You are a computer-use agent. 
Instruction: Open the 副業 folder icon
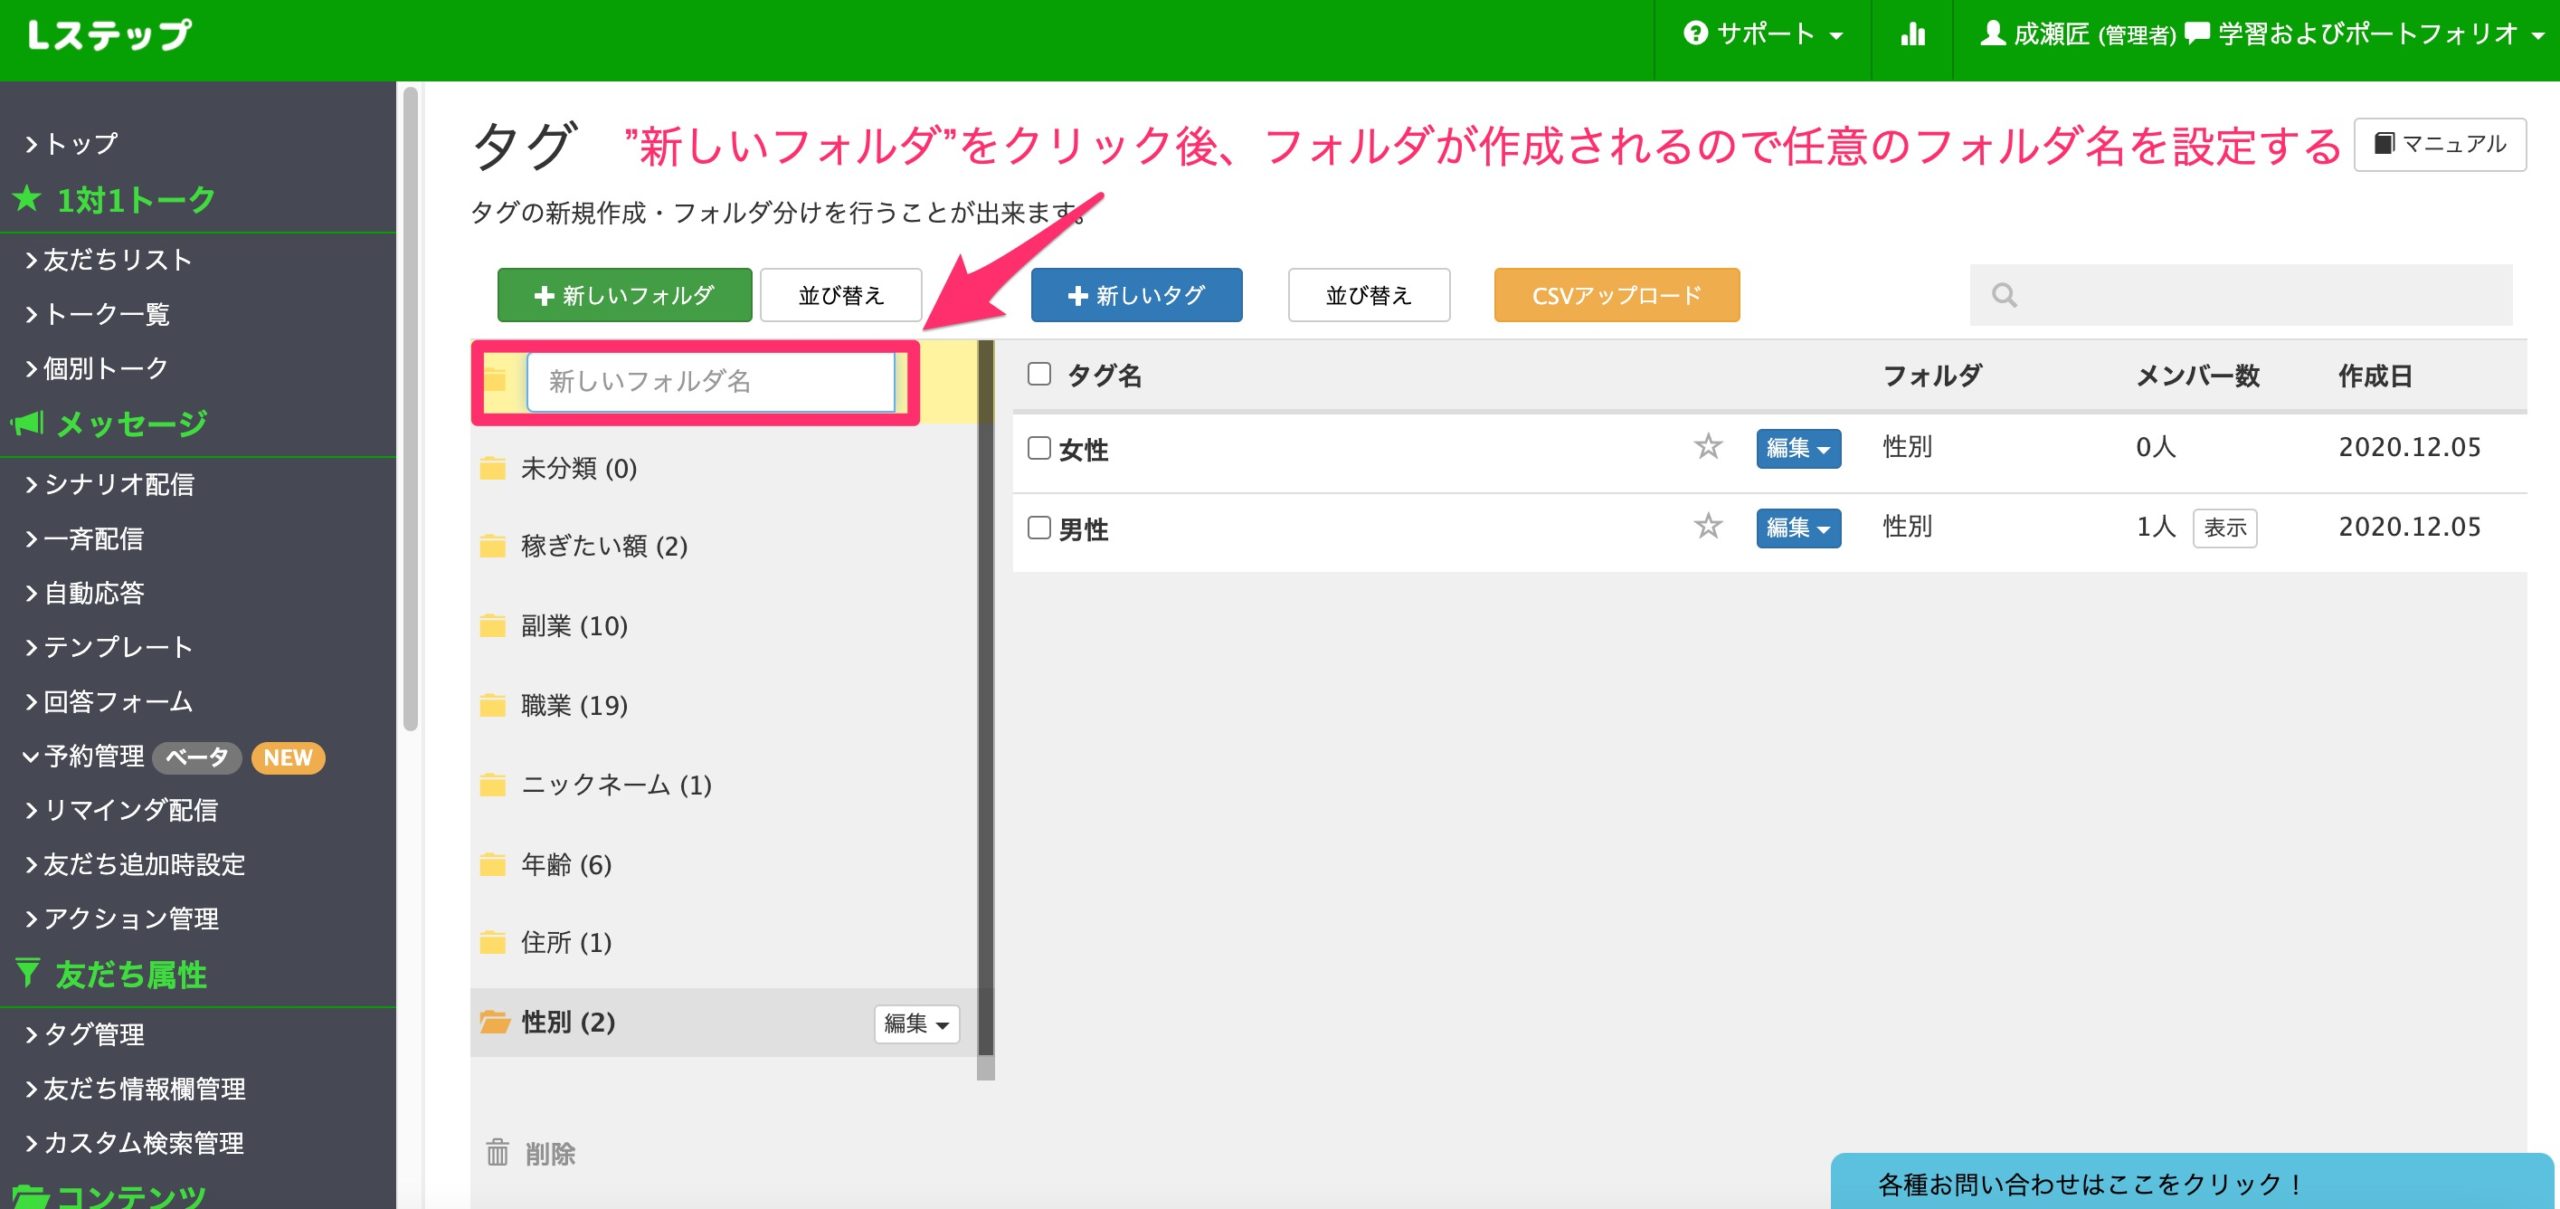pos(492,626)
